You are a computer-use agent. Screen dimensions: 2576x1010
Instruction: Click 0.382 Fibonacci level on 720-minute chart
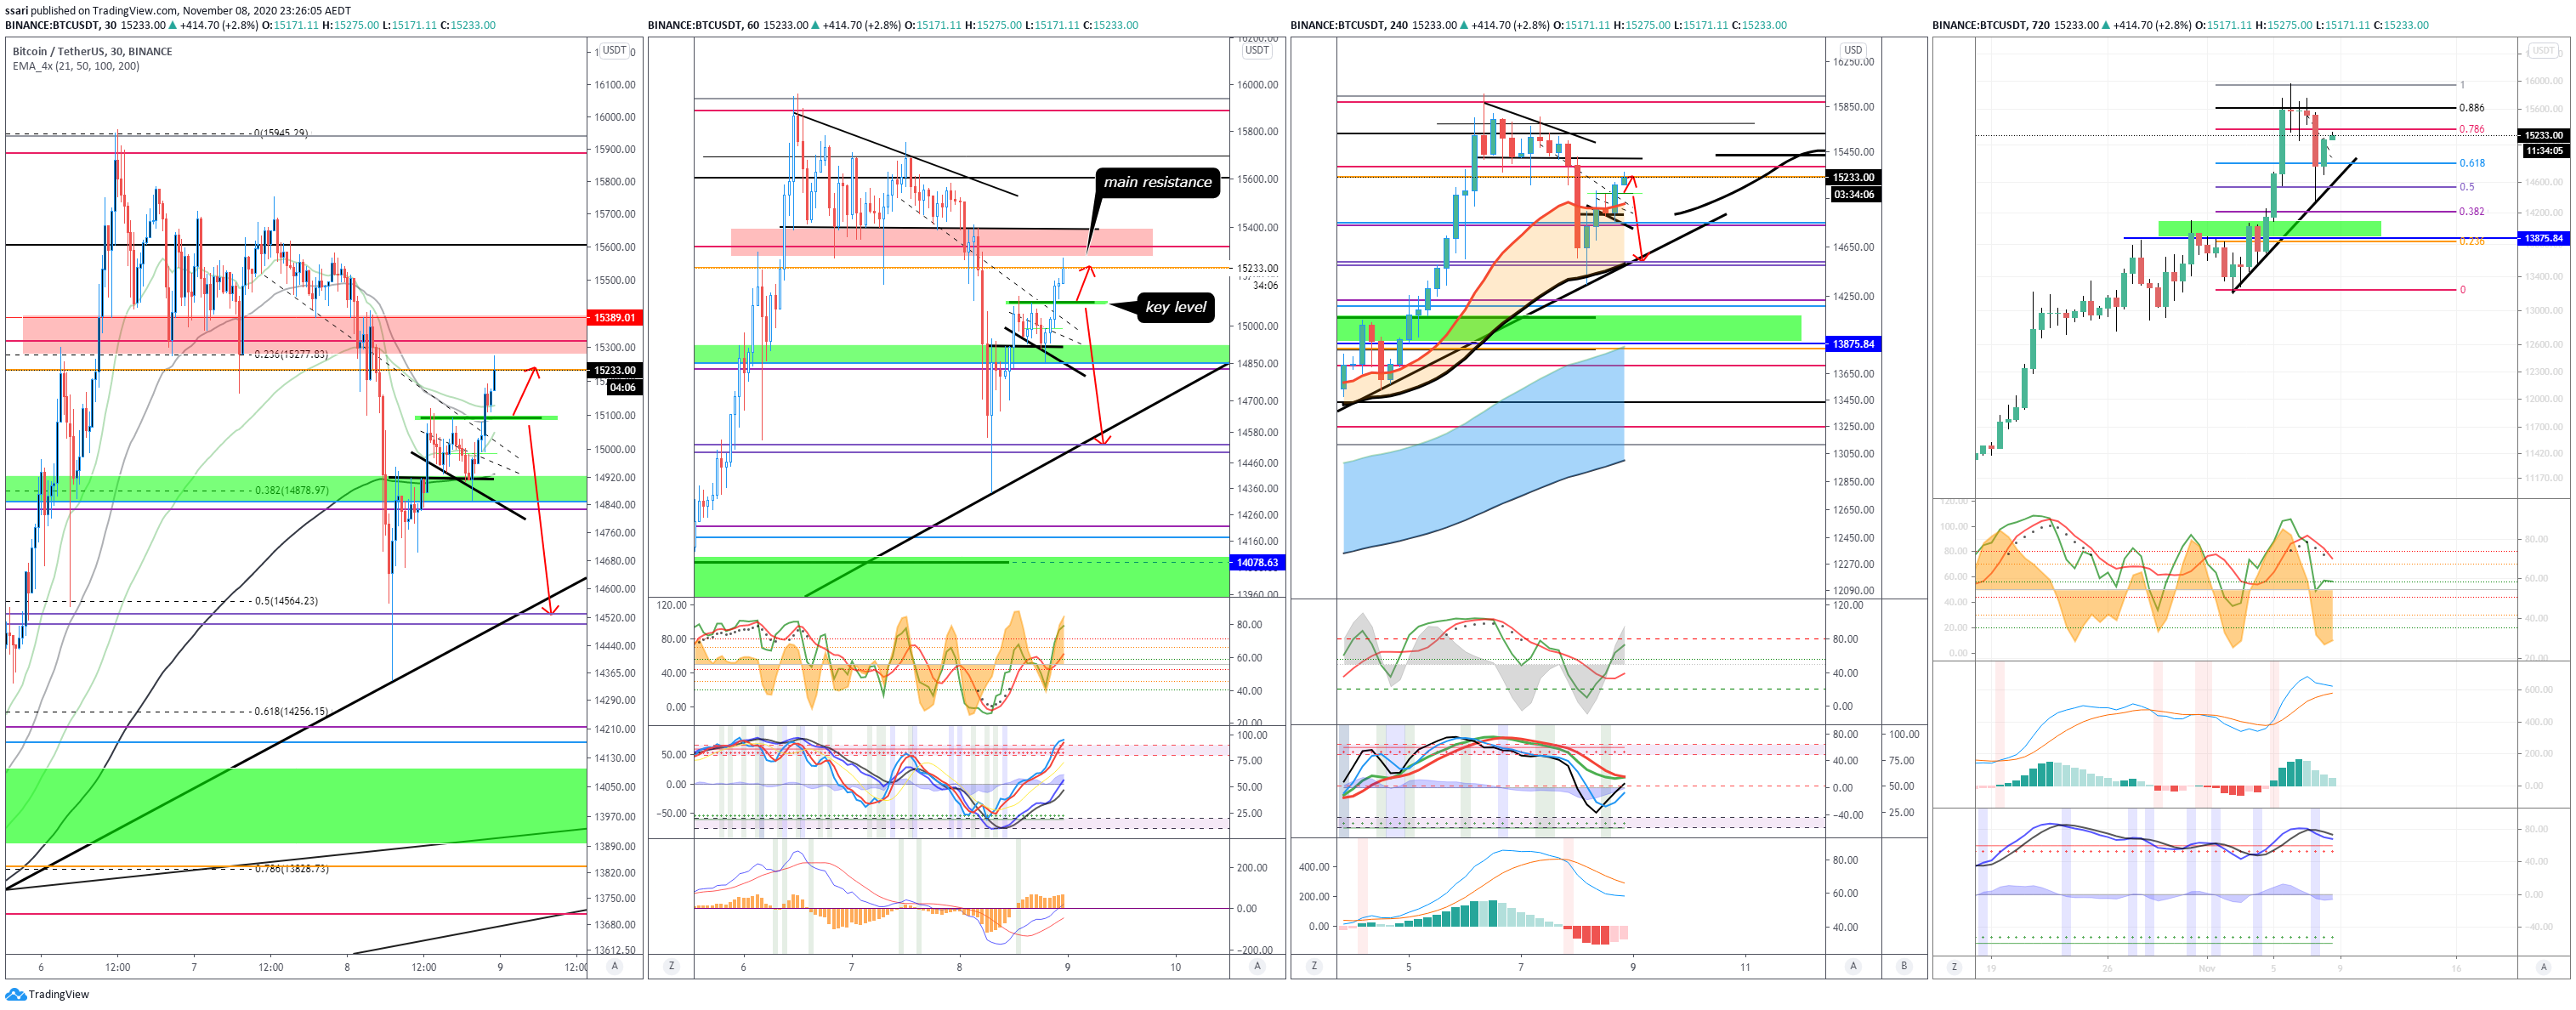coord(2471,211)
